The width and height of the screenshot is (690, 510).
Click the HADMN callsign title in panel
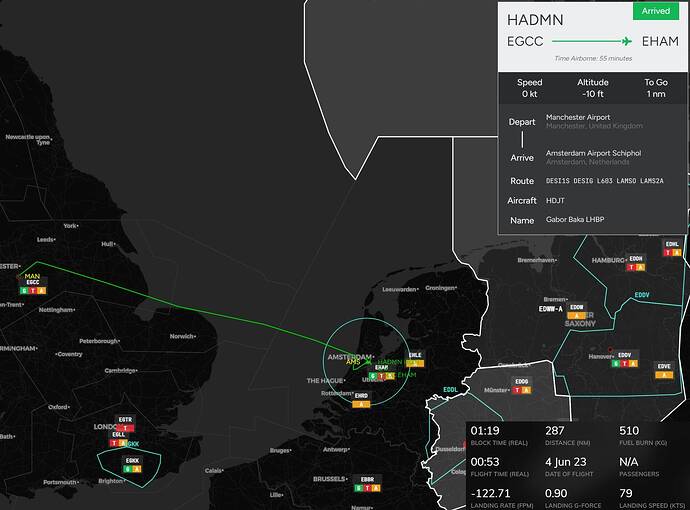click(535, 20)
